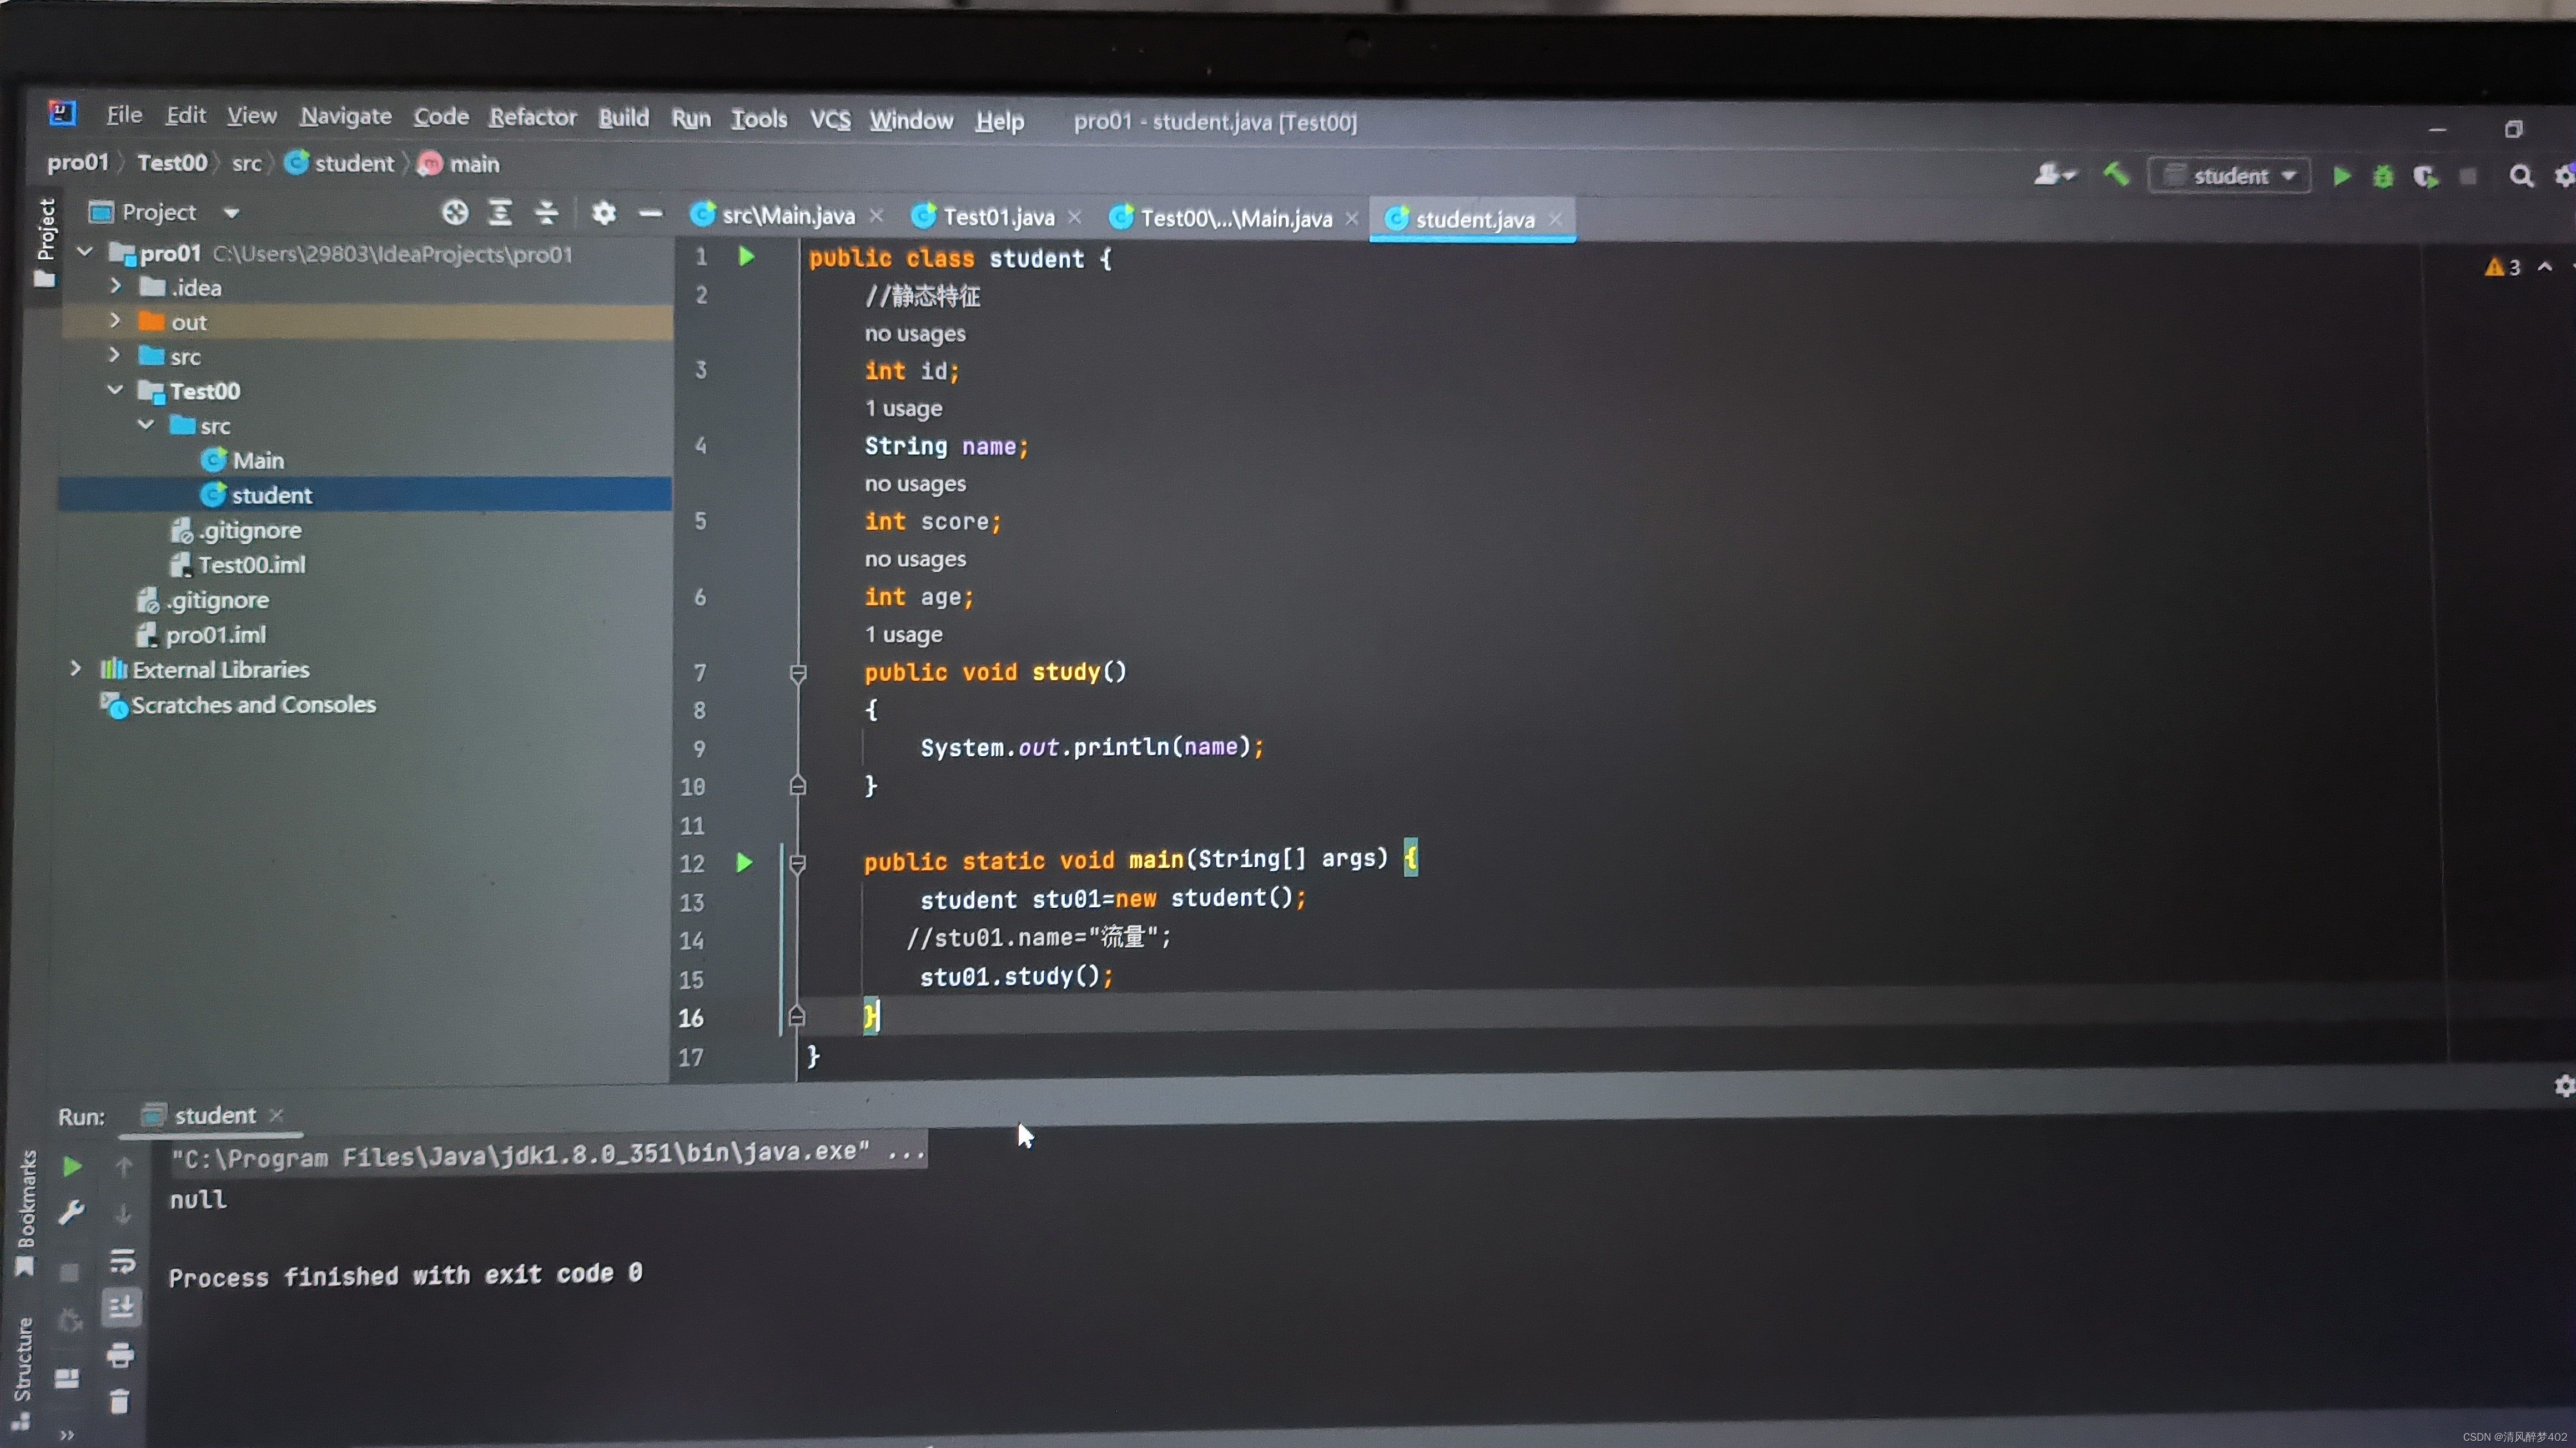Open the wrench settings icon in the Run panel
Viewport: 2576px width, 1448px height.
[71, 1213]
